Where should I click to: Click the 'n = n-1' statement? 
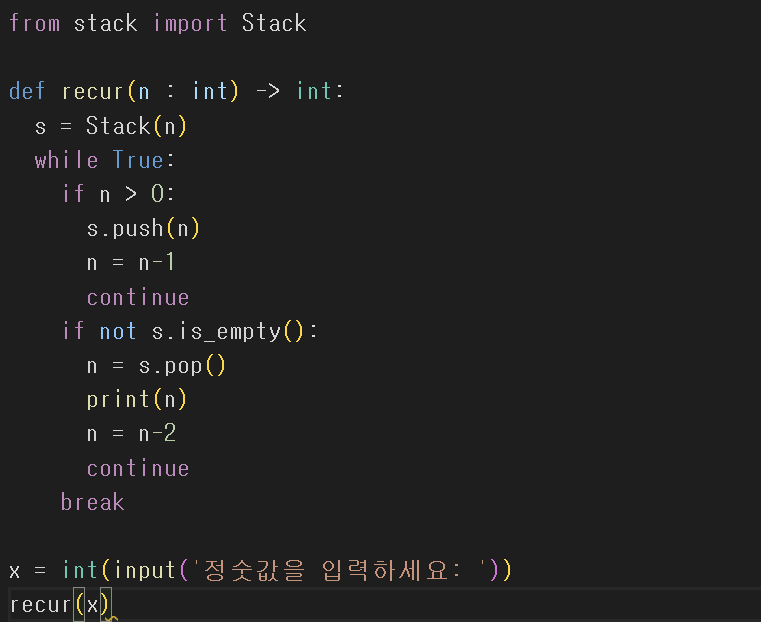click(x=131, y=262)
